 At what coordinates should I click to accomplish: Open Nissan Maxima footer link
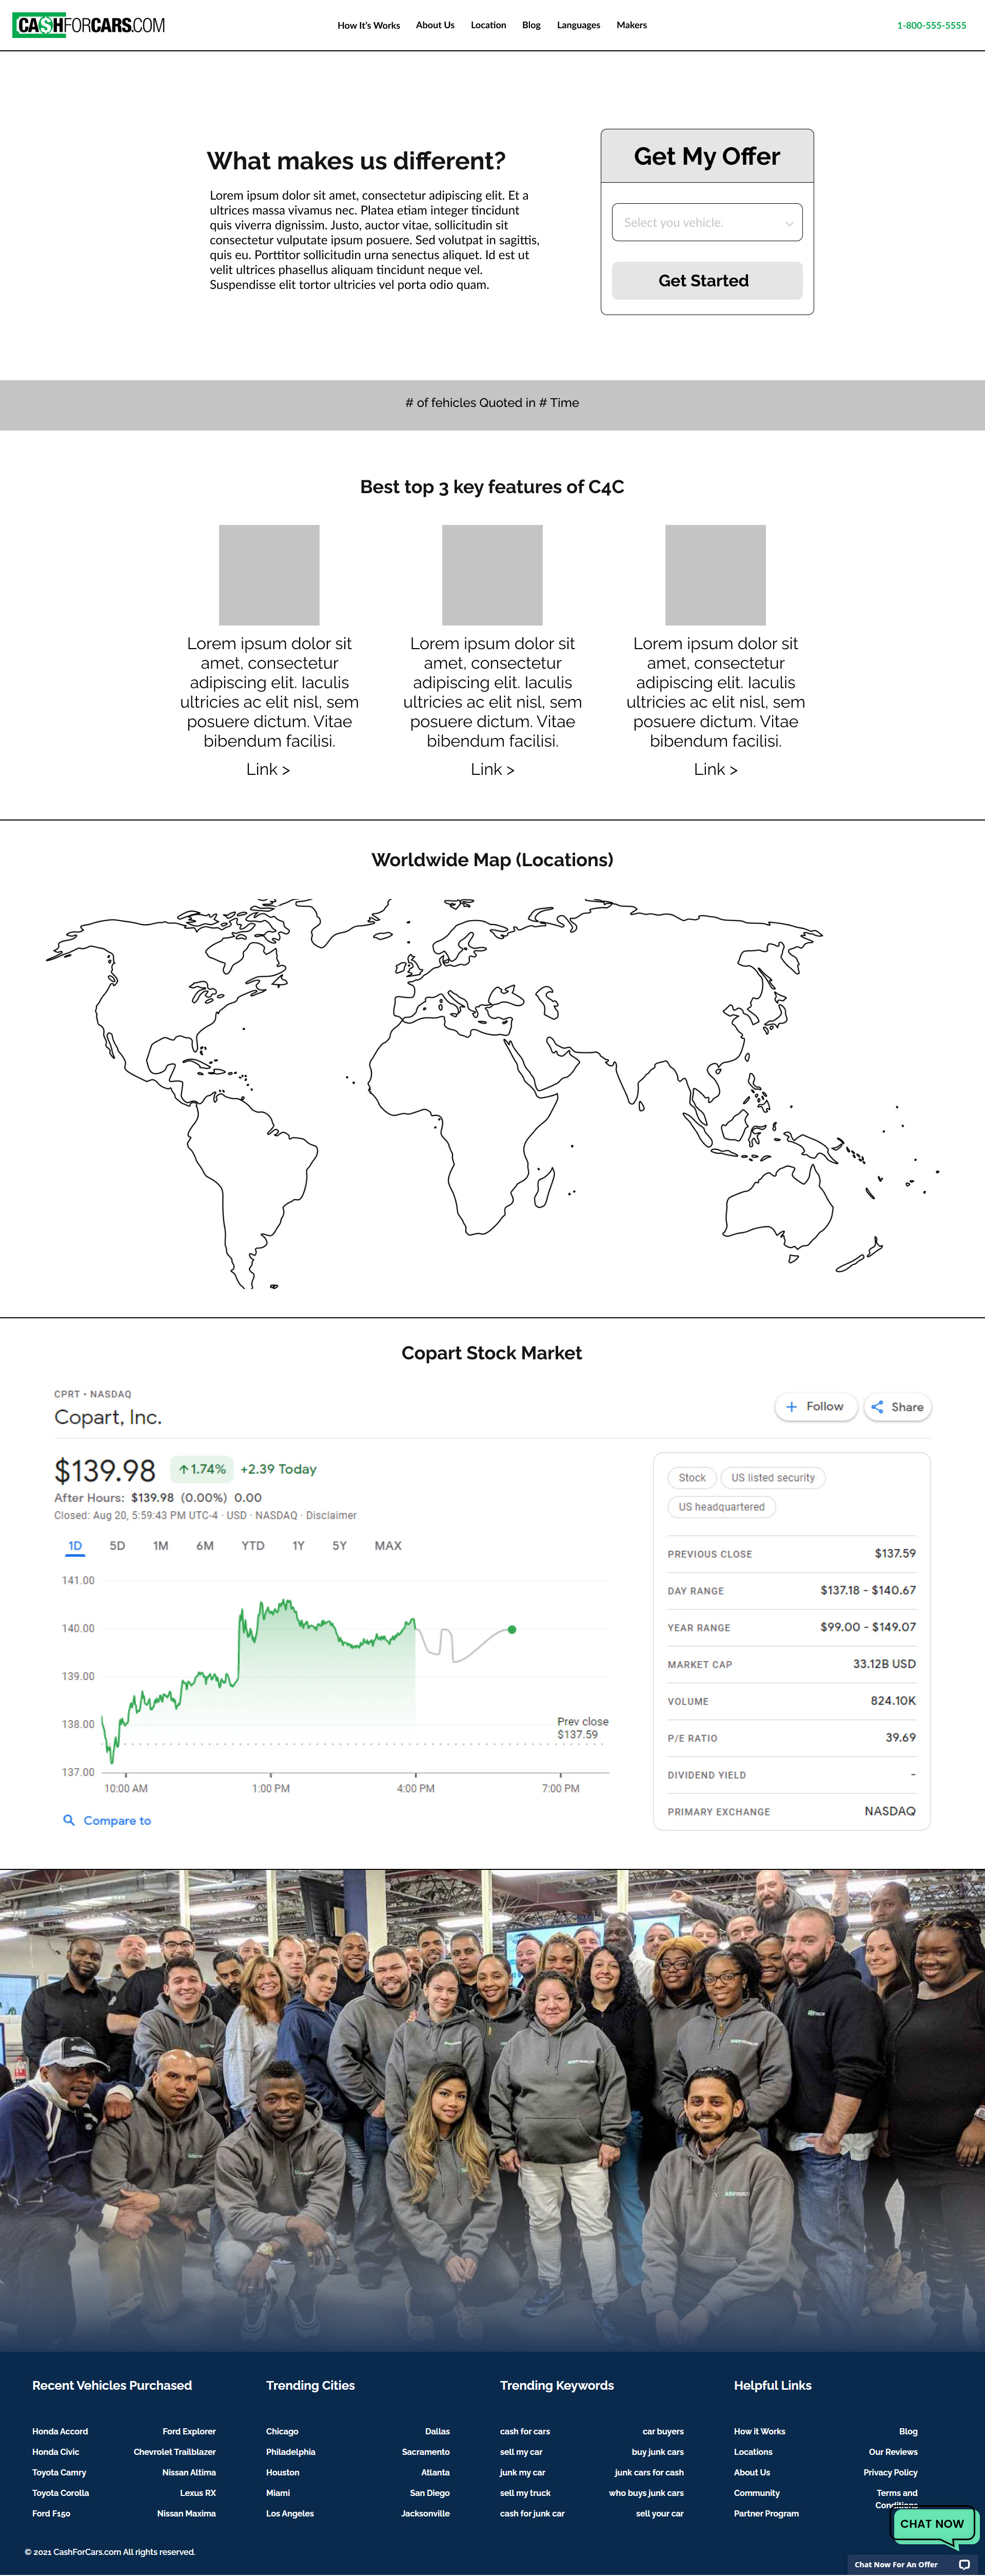point(186,2513)
